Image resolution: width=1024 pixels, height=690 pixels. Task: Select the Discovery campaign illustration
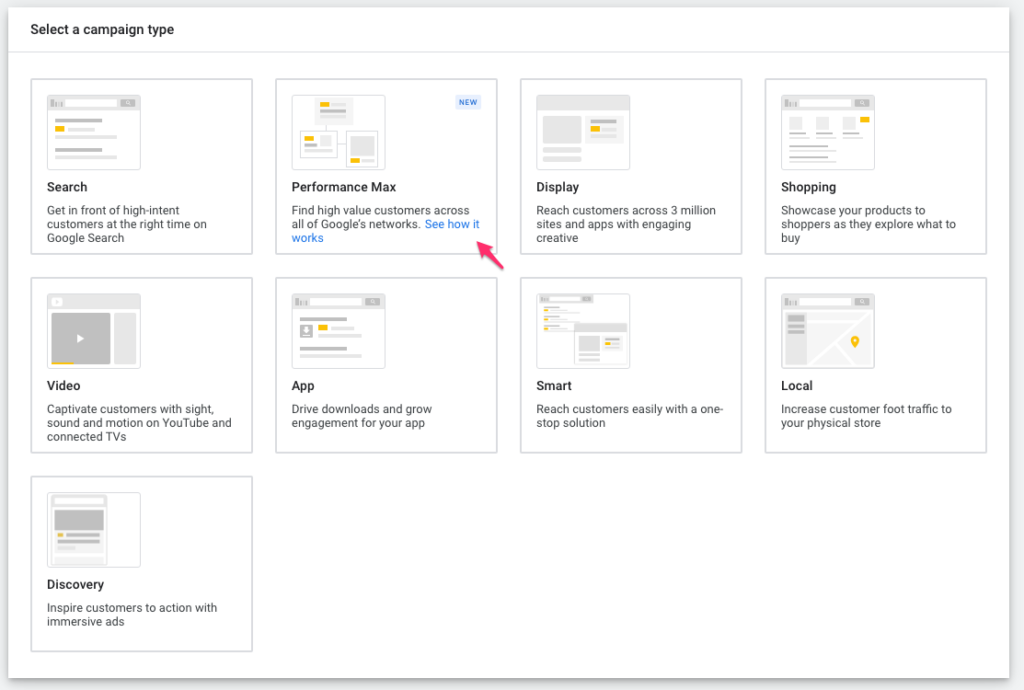click(x=93, y=529)
